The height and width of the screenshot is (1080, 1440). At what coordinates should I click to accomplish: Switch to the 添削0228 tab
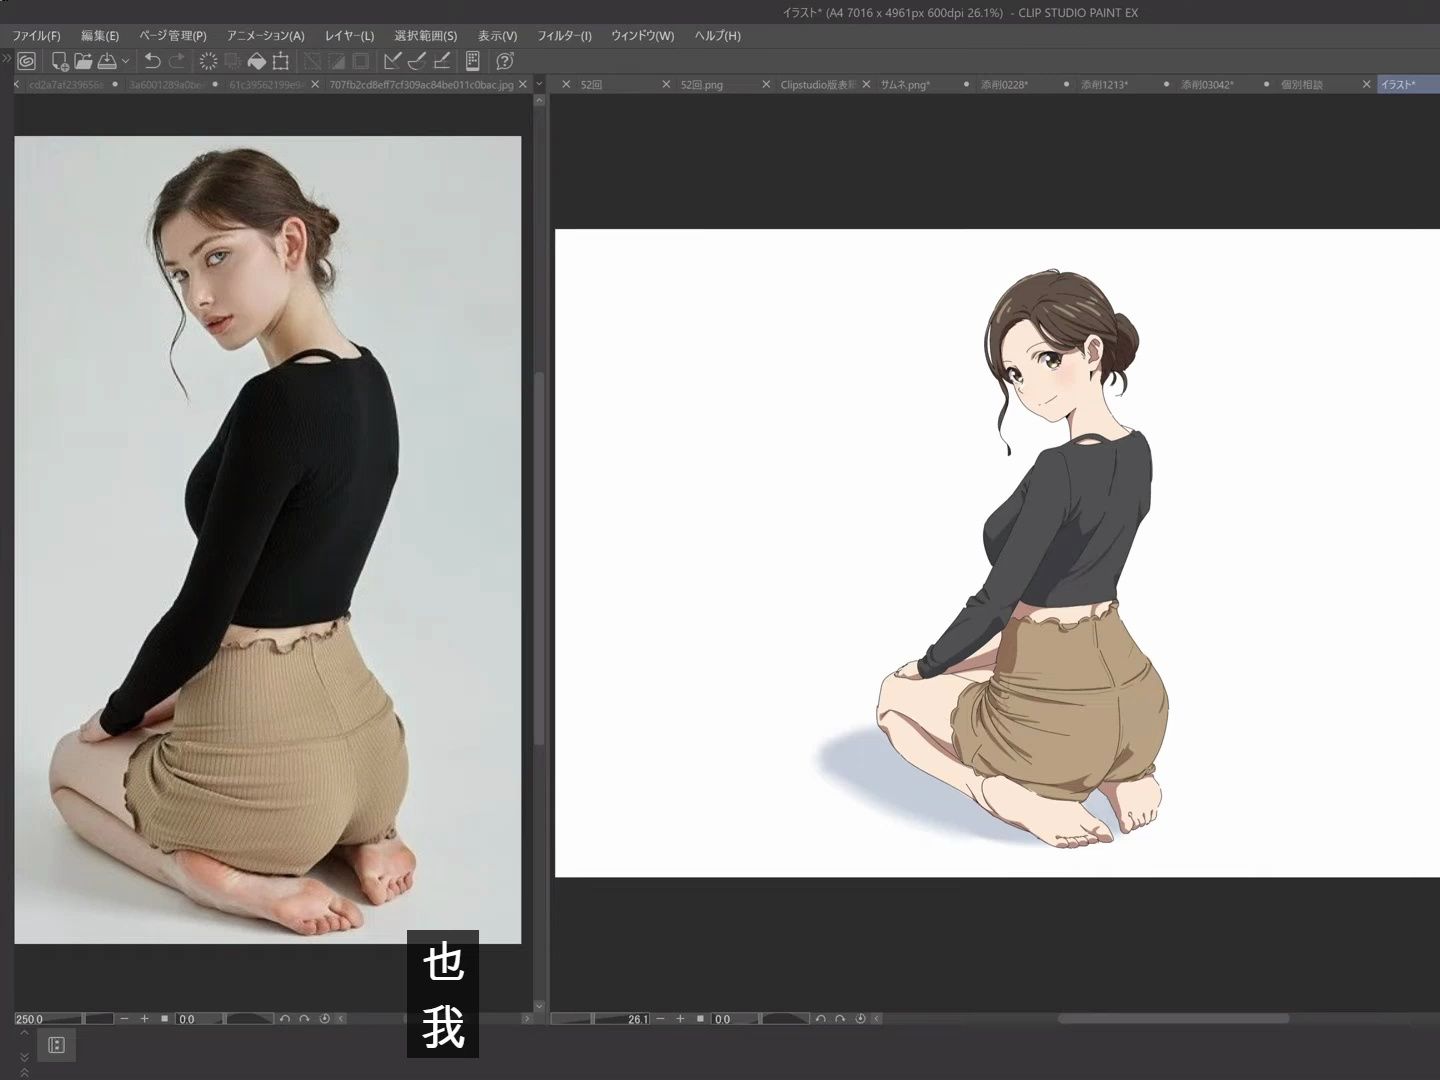coord(1004,85)
